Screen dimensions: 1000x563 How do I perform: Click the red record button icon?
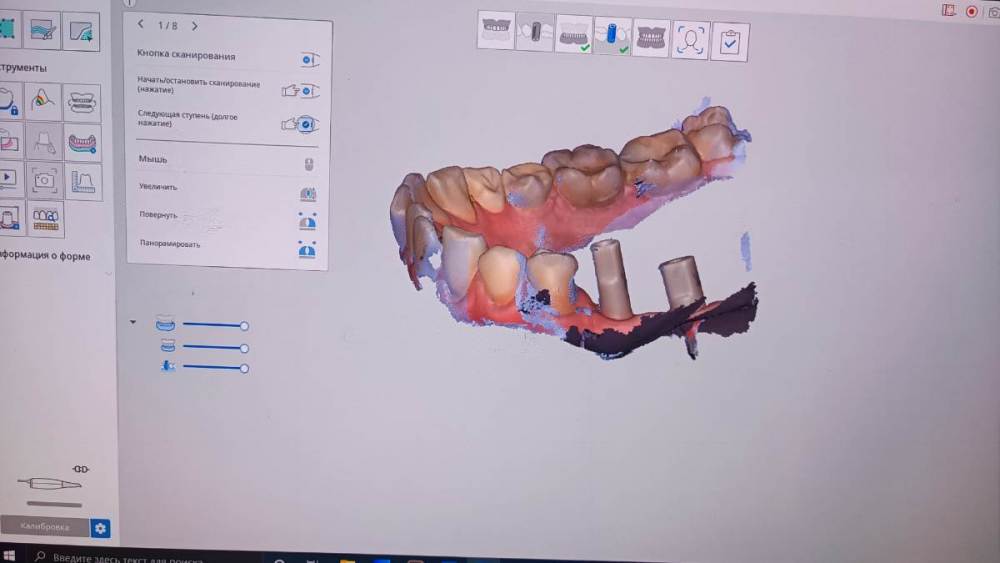pyautogui.click(x=971, y=11)
